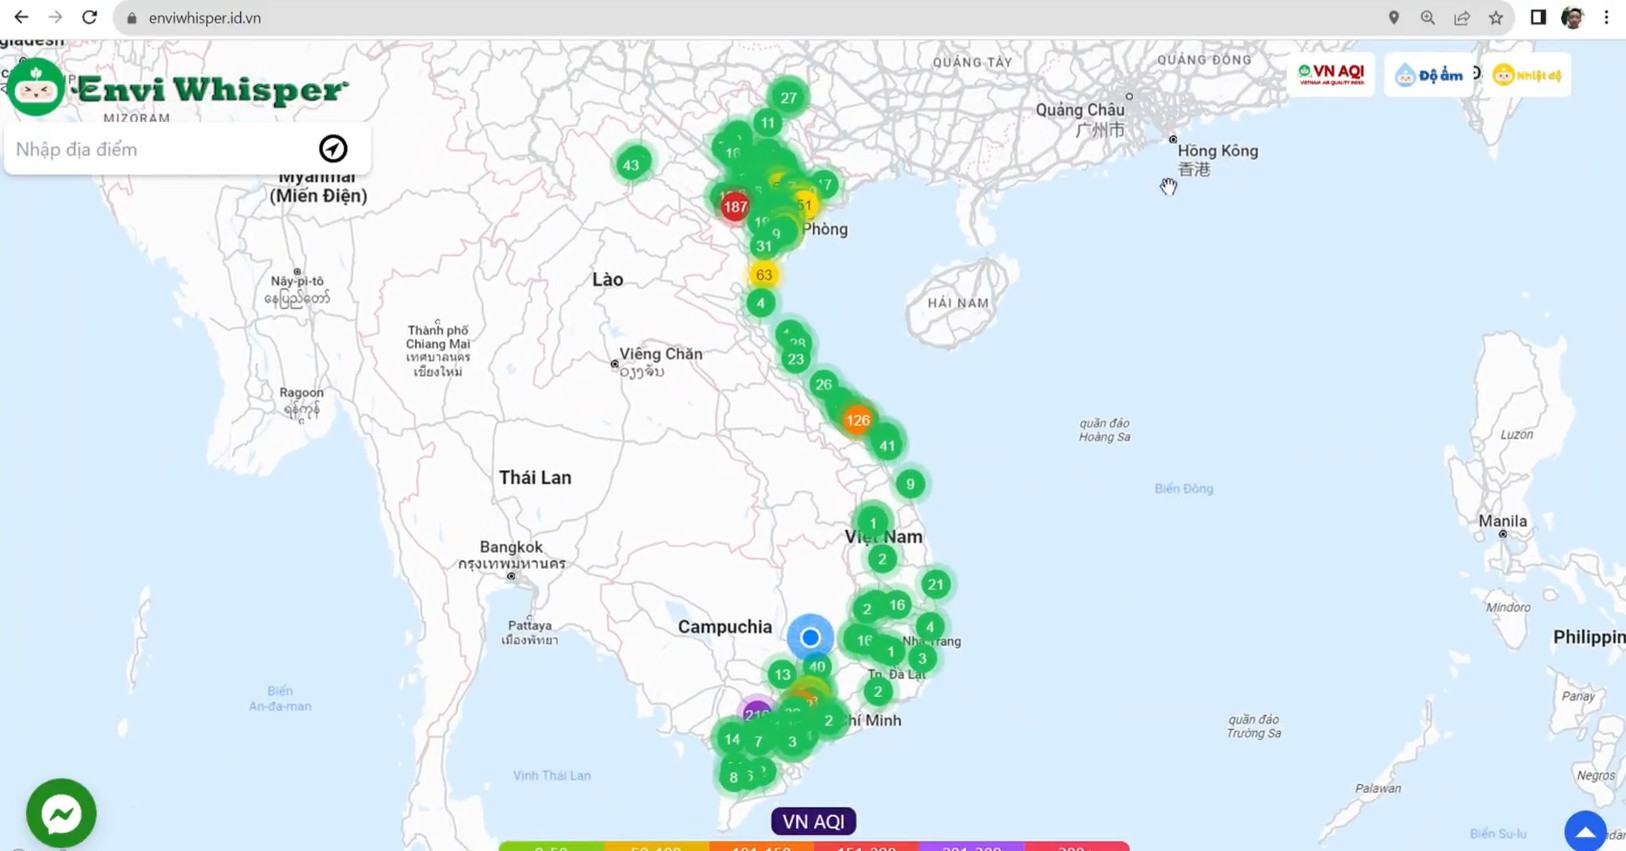Viewport: 1626px width, 851px height.
Task: Reload the enviwhisper.id.vn page
Action: [89, 17]
